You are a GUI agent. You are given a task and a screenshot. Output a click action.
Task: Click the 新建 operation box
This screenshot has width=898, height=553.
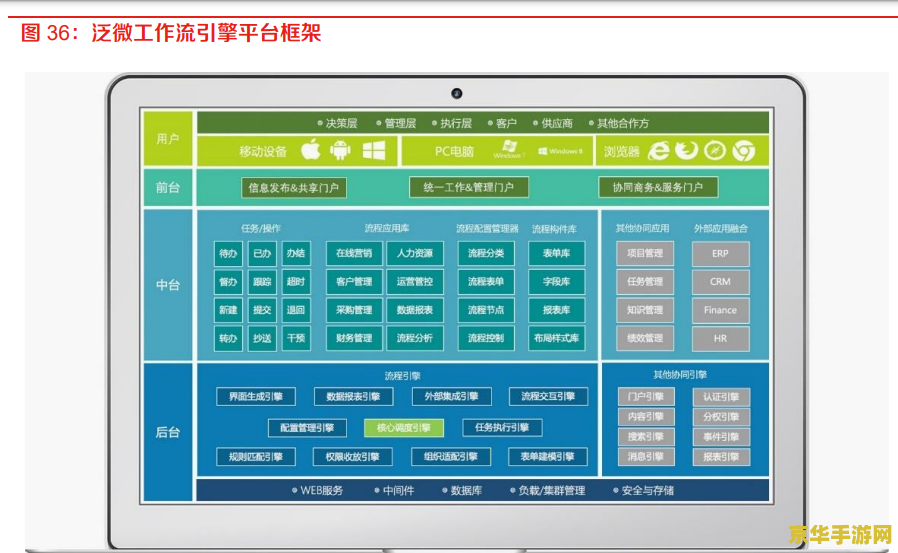228,310
